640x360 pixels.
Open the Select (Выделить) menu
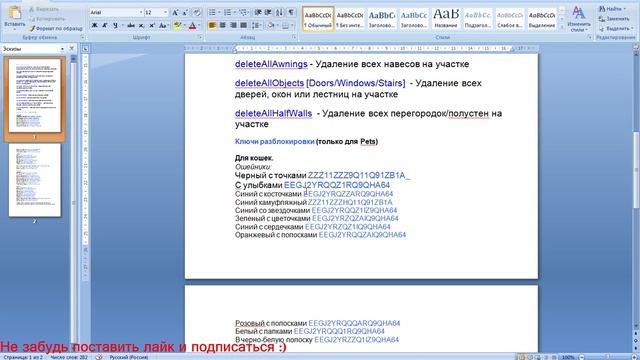[616, 29]
